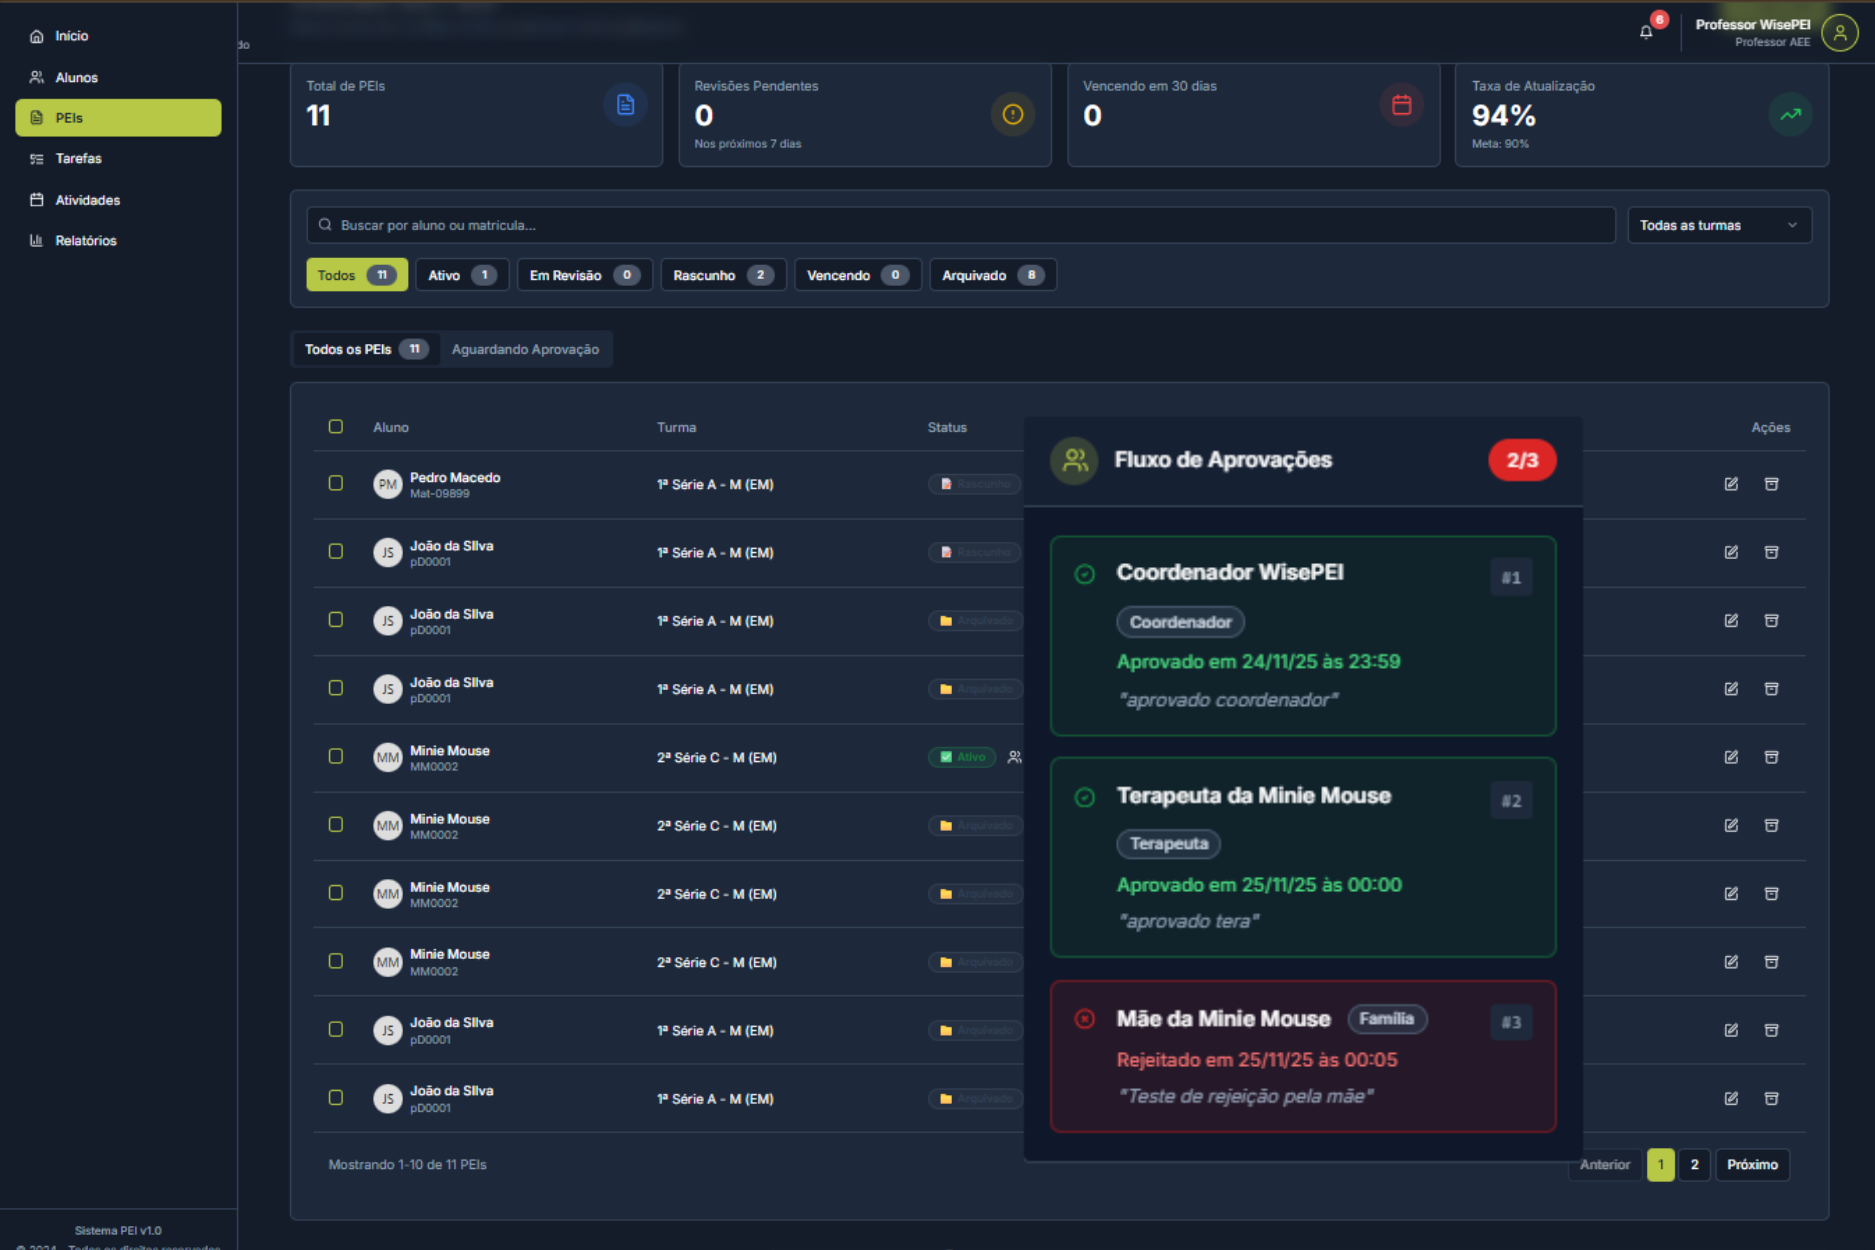Click edit icon for Pedro Macedo row

pos(1731,484)
